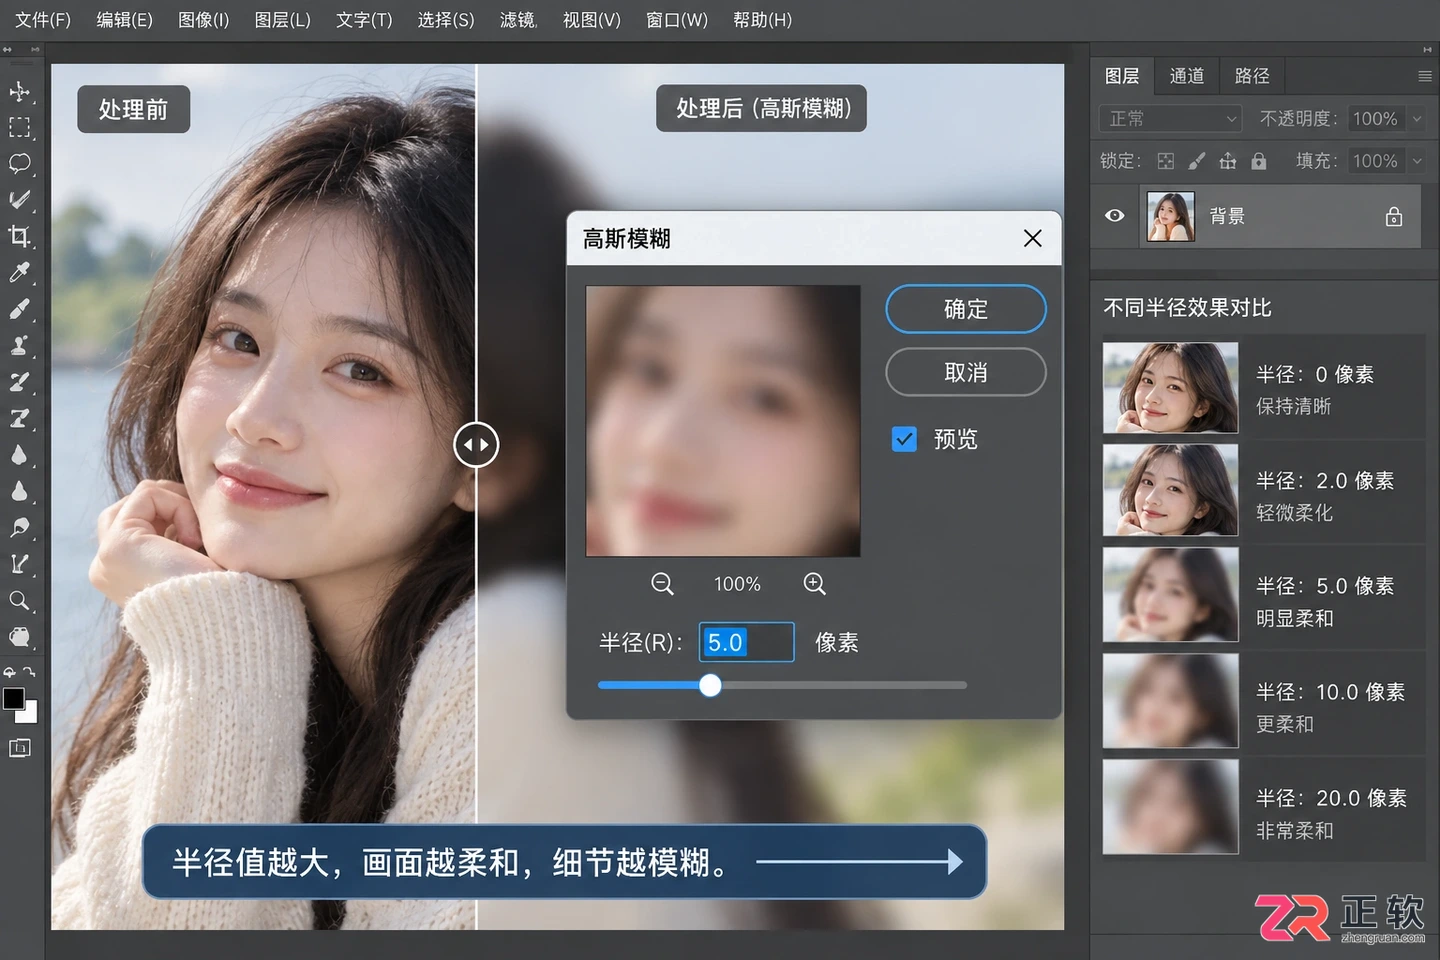The width and height of the screenshot is (1440, 960).
Task: Open the 编辑(E) menu
Action: tap(124, 20)
